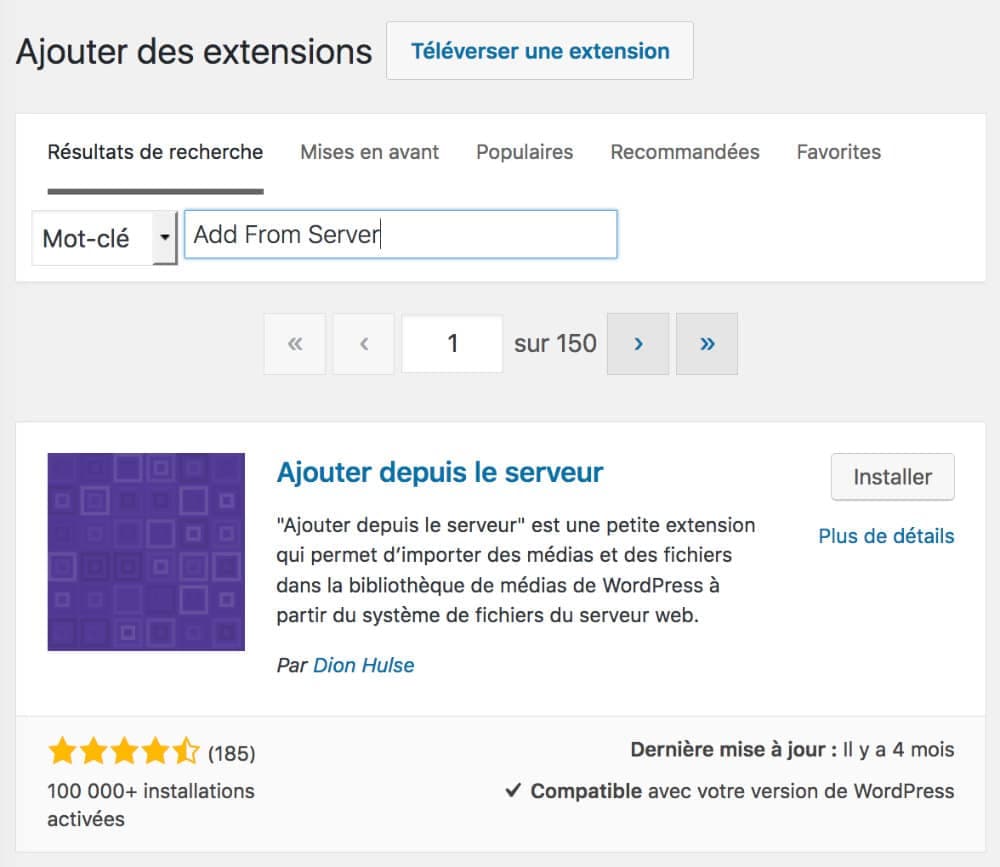Install Ajouter depuis le serveur plugin
1000x867 pixels.
[x=892, y=477]
